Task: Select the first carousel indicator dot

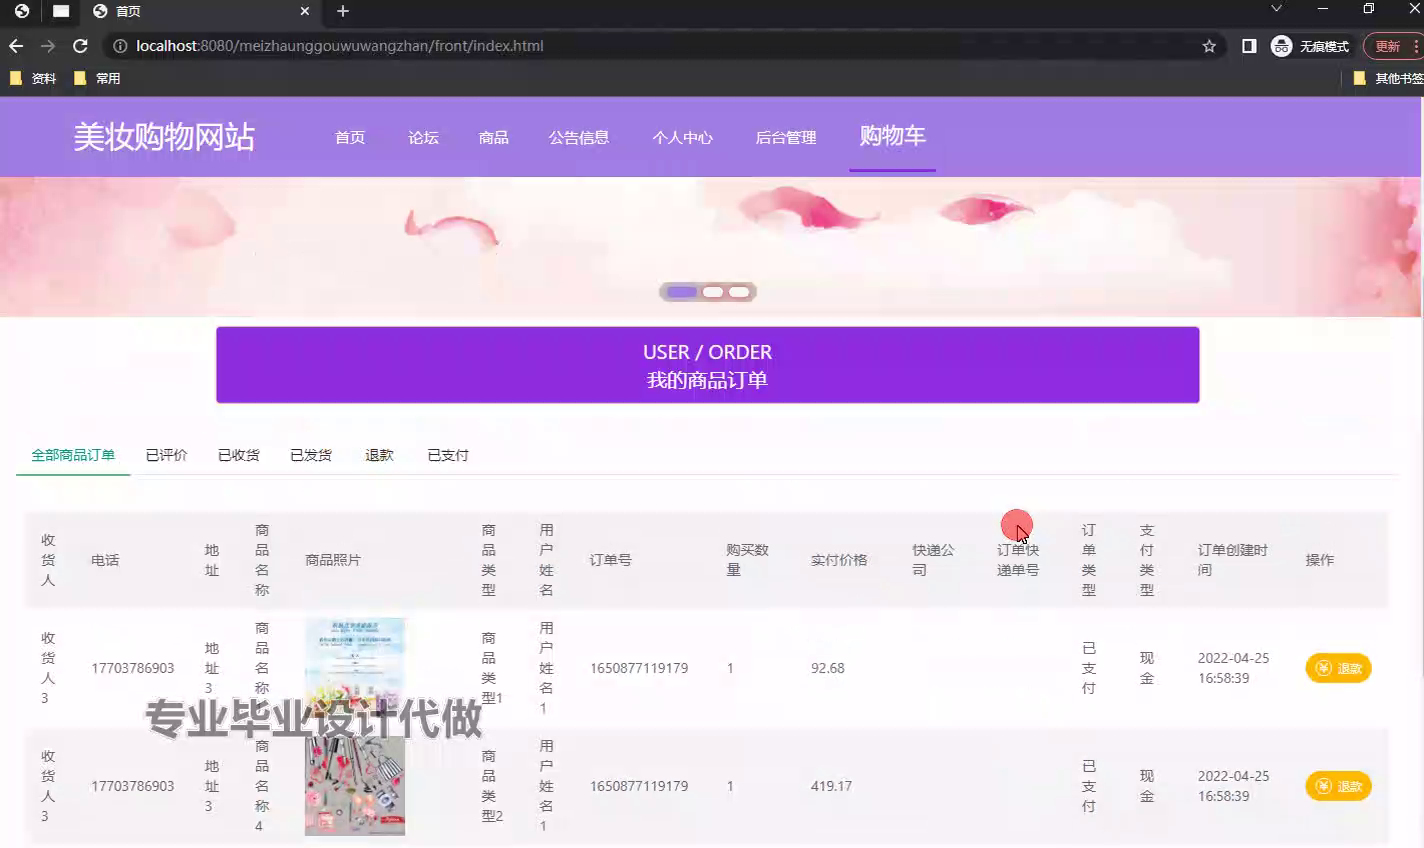Action: coord(682,292)
